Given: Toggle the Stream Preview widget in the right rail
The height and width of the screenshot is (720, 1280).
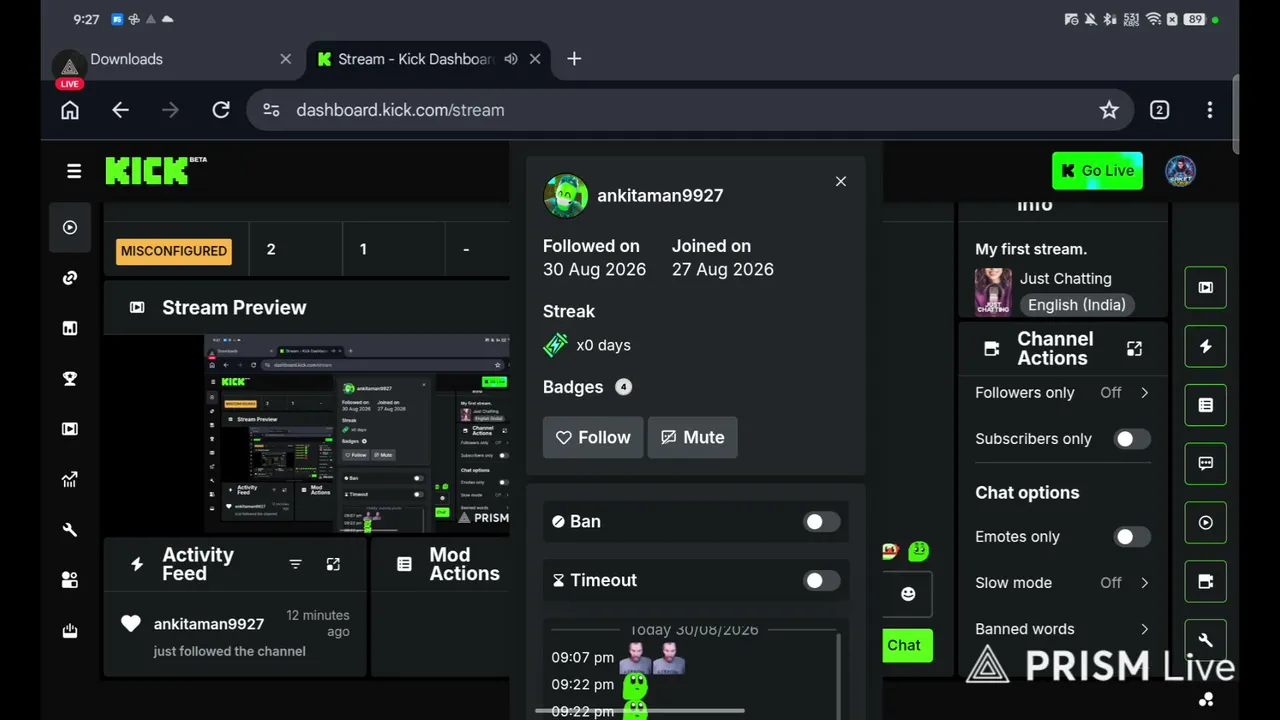Looking at the screenshot, I should (1206, 288).
